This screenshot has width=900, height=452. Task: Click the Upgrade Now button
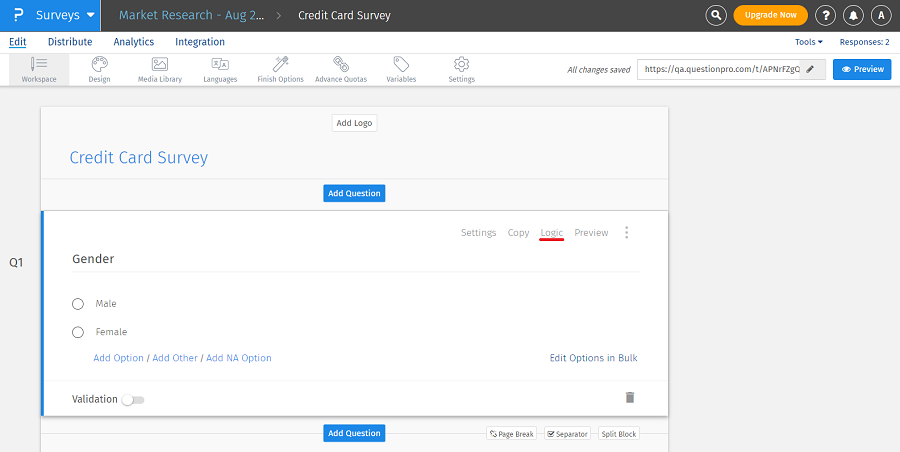pos(770,15)
